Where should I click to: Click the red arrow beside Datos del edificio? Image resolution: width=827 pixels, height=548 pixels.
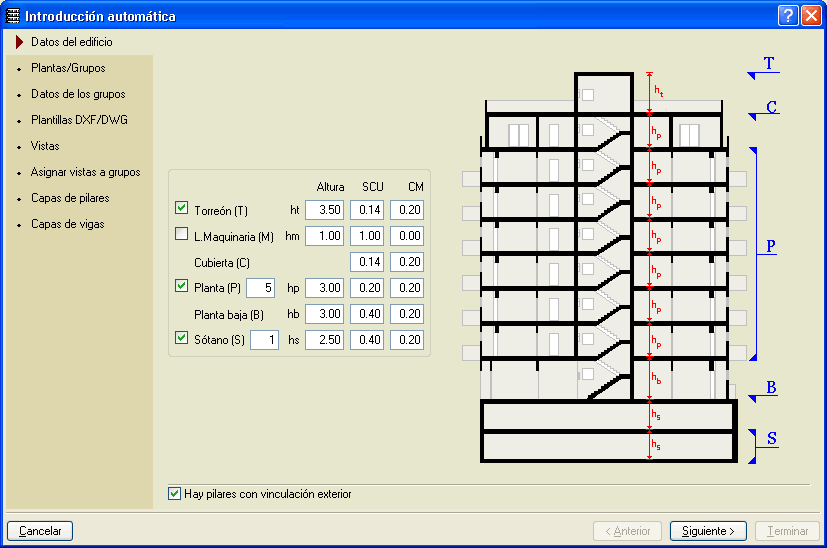coord(19,42)
